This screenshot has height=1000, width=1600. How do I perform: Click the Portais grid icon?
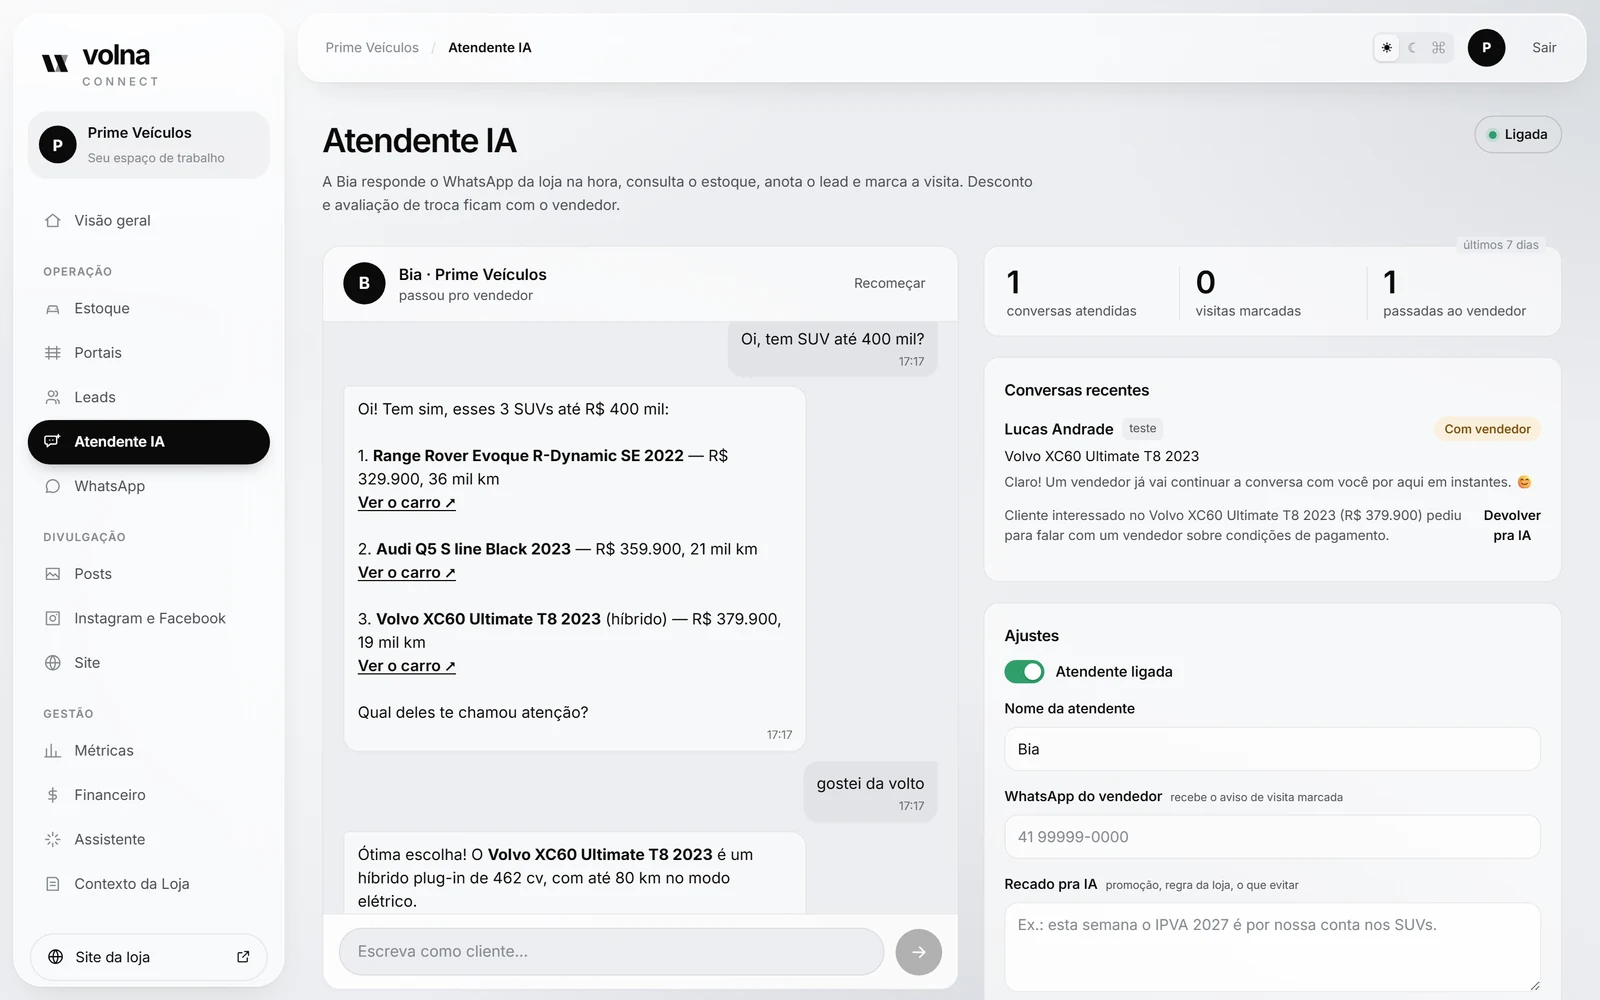tap(53, 353)
